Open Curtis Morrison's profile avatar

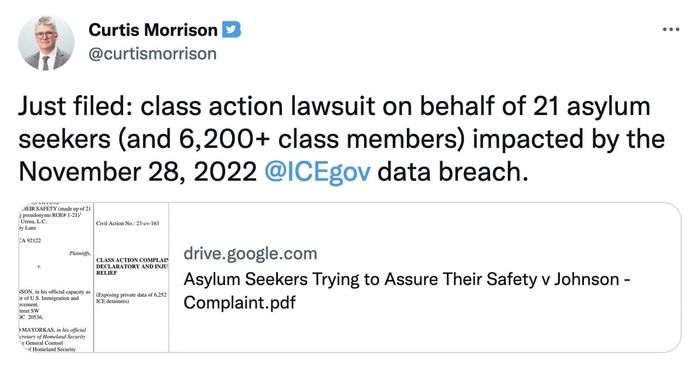(x=46, y=42)
